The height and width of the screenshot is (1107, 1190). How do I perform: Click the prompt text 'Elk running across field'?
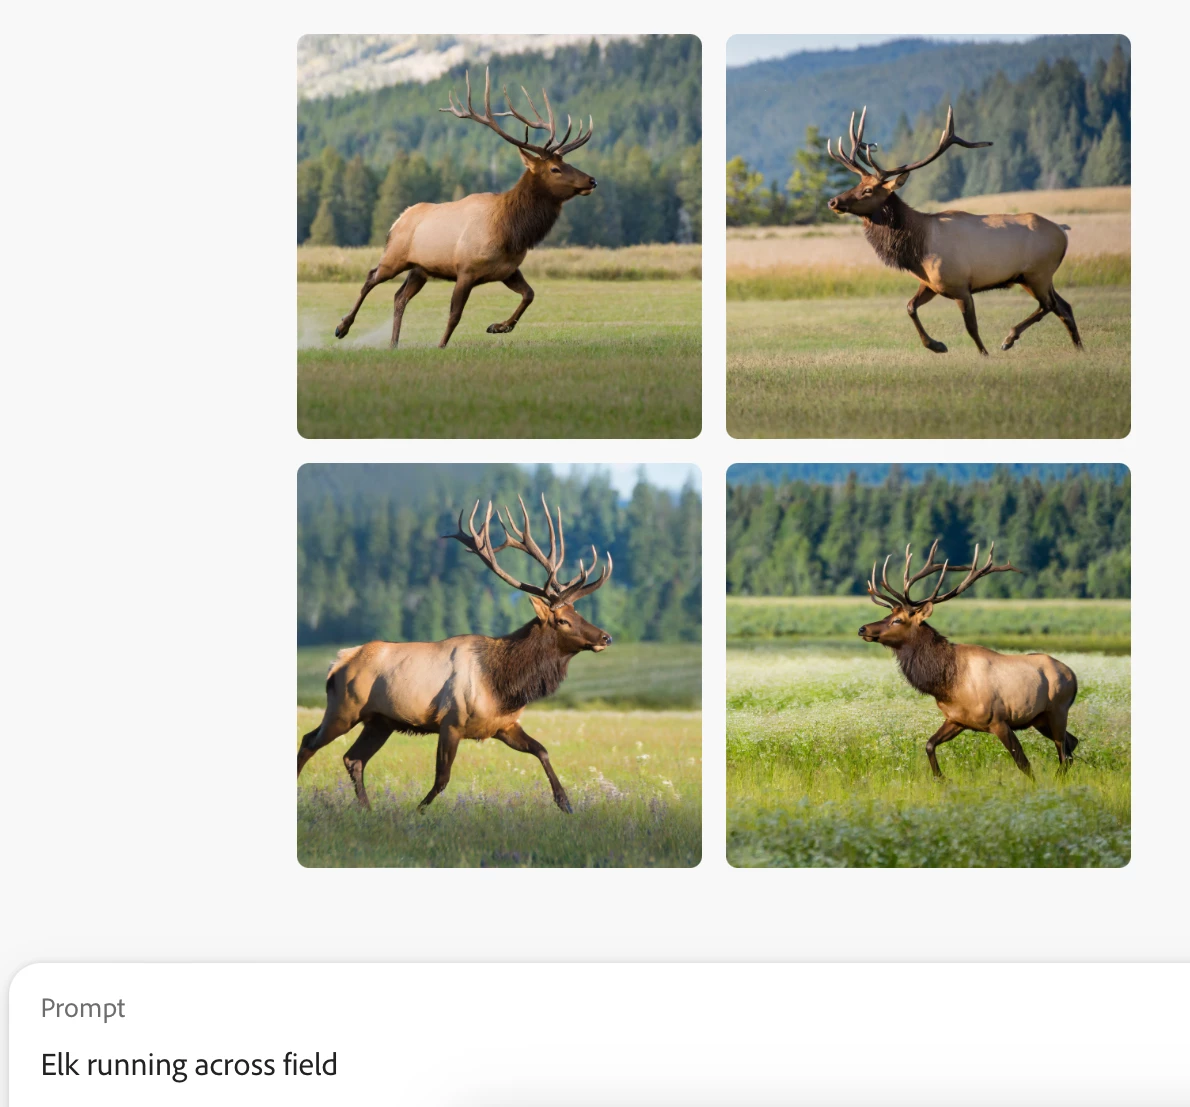tap(189, 1065)
